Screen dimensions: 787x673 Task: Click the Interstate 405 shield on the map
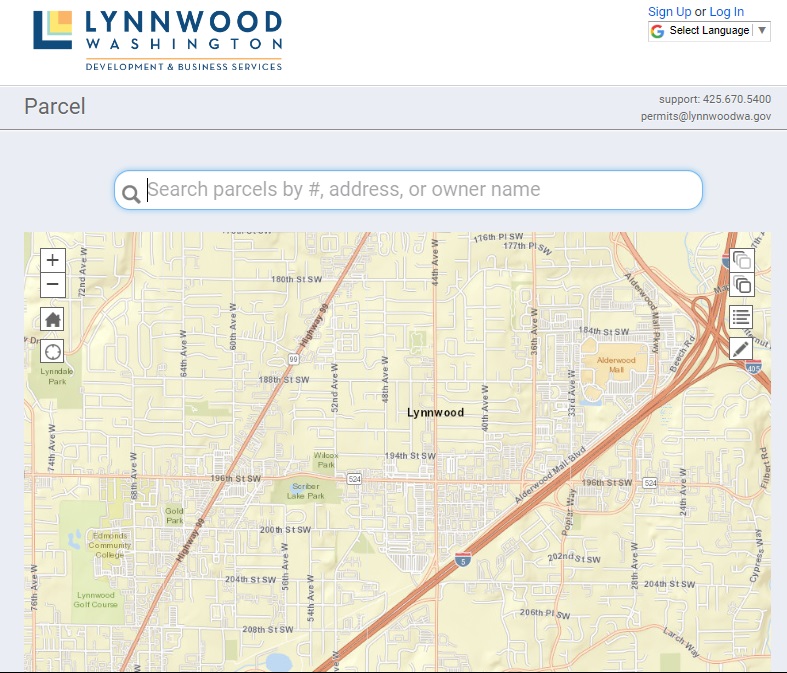(753, 366)
